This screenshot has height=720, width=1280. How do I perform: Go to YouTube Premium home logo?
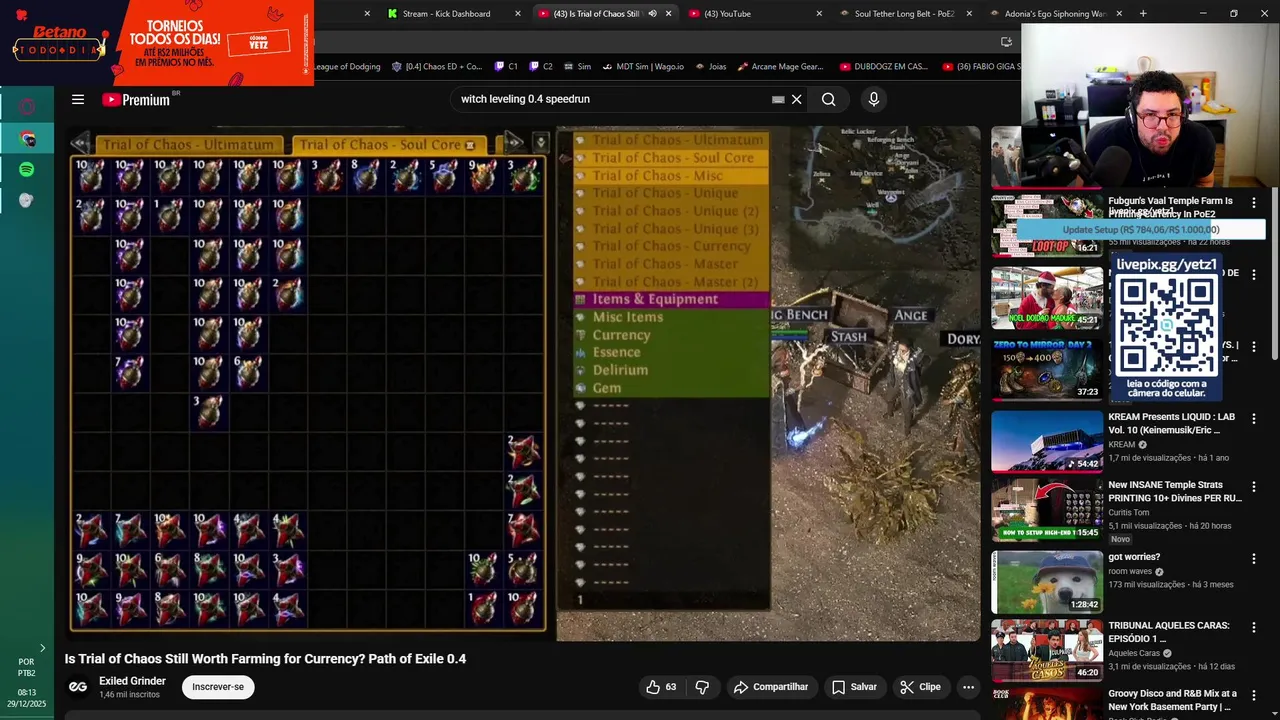(137, 99)
